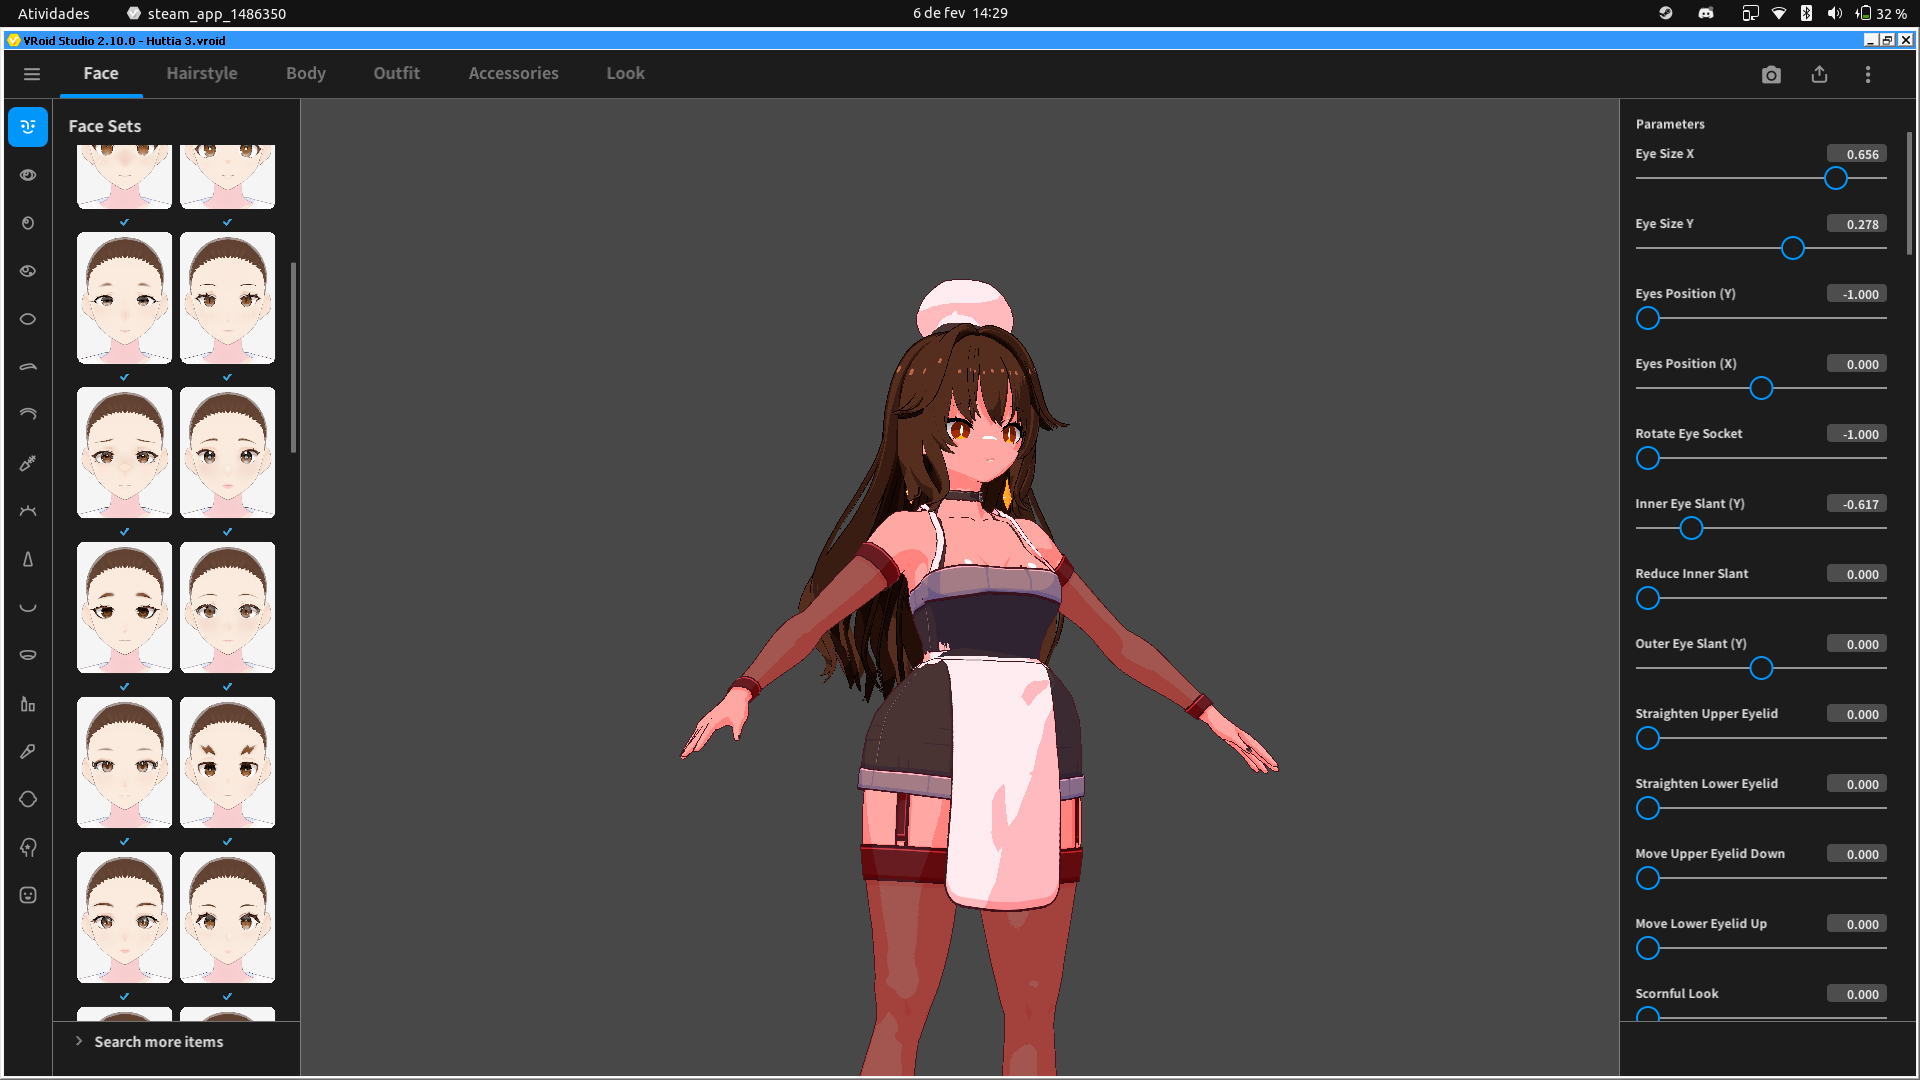This screenshot has width=1920, height=1080.
Task: Click the export/share icon
Action: coord(1819,75)
